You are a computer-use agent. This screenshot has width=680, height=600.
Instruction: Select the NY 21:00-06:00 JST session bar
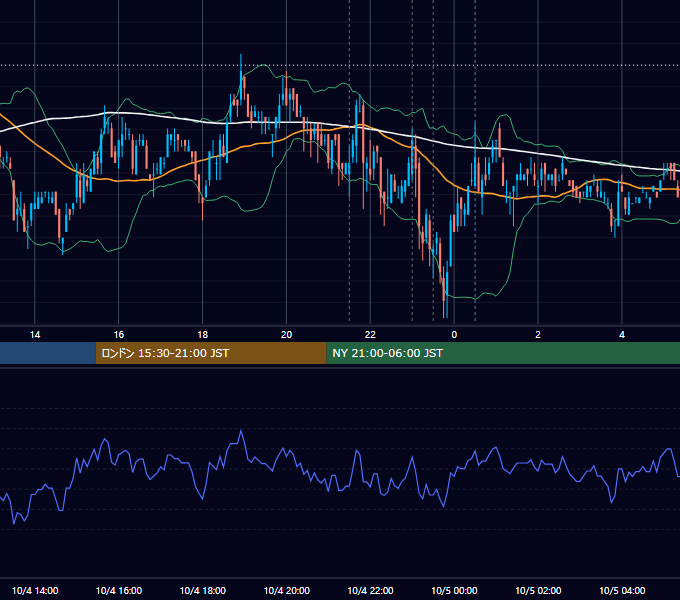coord(503,353)
